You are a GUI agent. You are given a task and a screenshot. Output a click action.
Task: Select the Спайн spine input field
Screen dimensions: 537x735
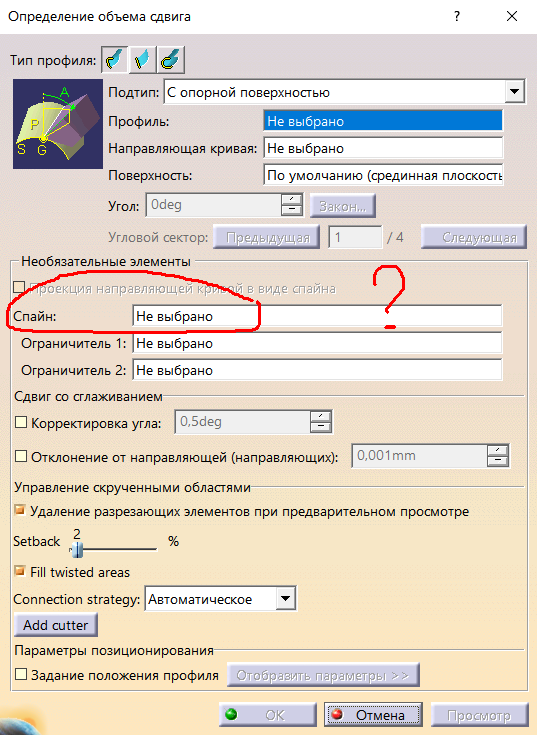coord(317,316)
